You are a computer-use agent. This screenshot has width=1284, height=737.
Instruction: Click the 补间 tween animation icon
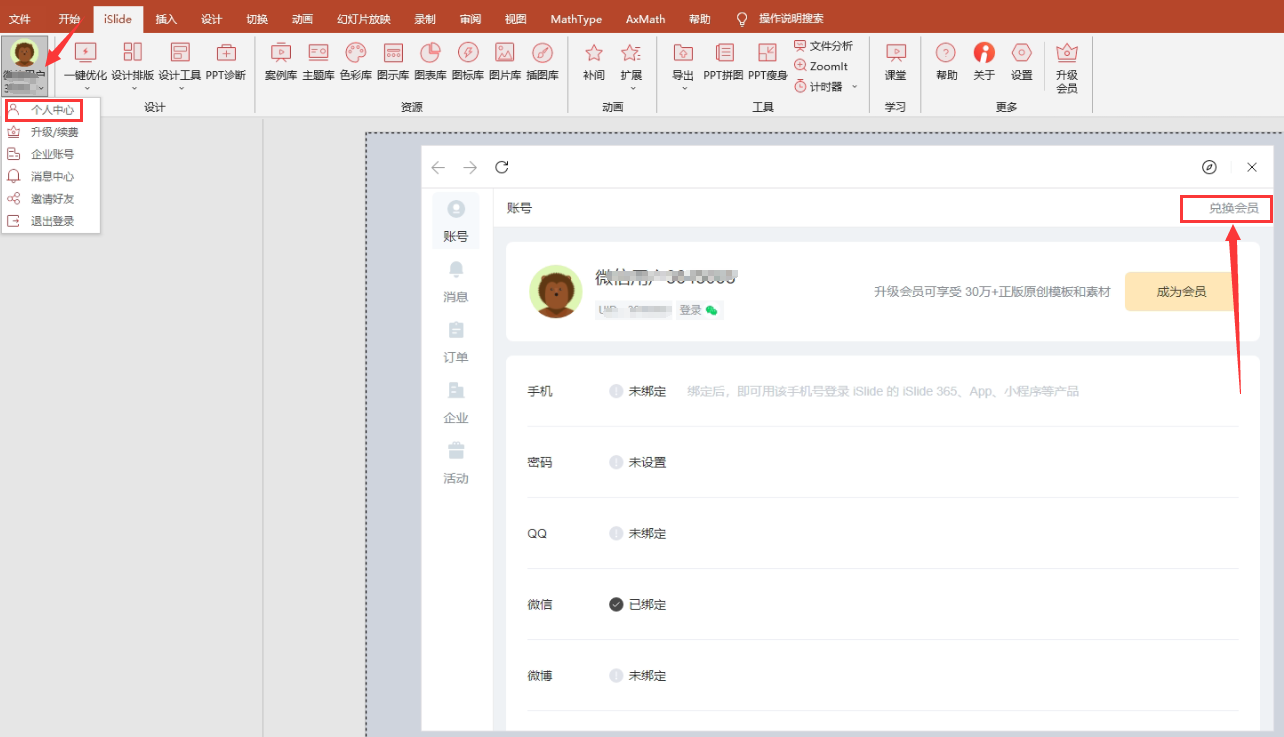coord(594,61)
